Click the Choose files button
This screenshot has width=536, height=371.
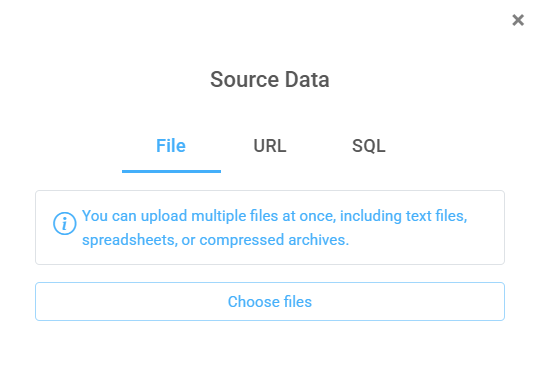pyautogui.click(x=270, y=302)
